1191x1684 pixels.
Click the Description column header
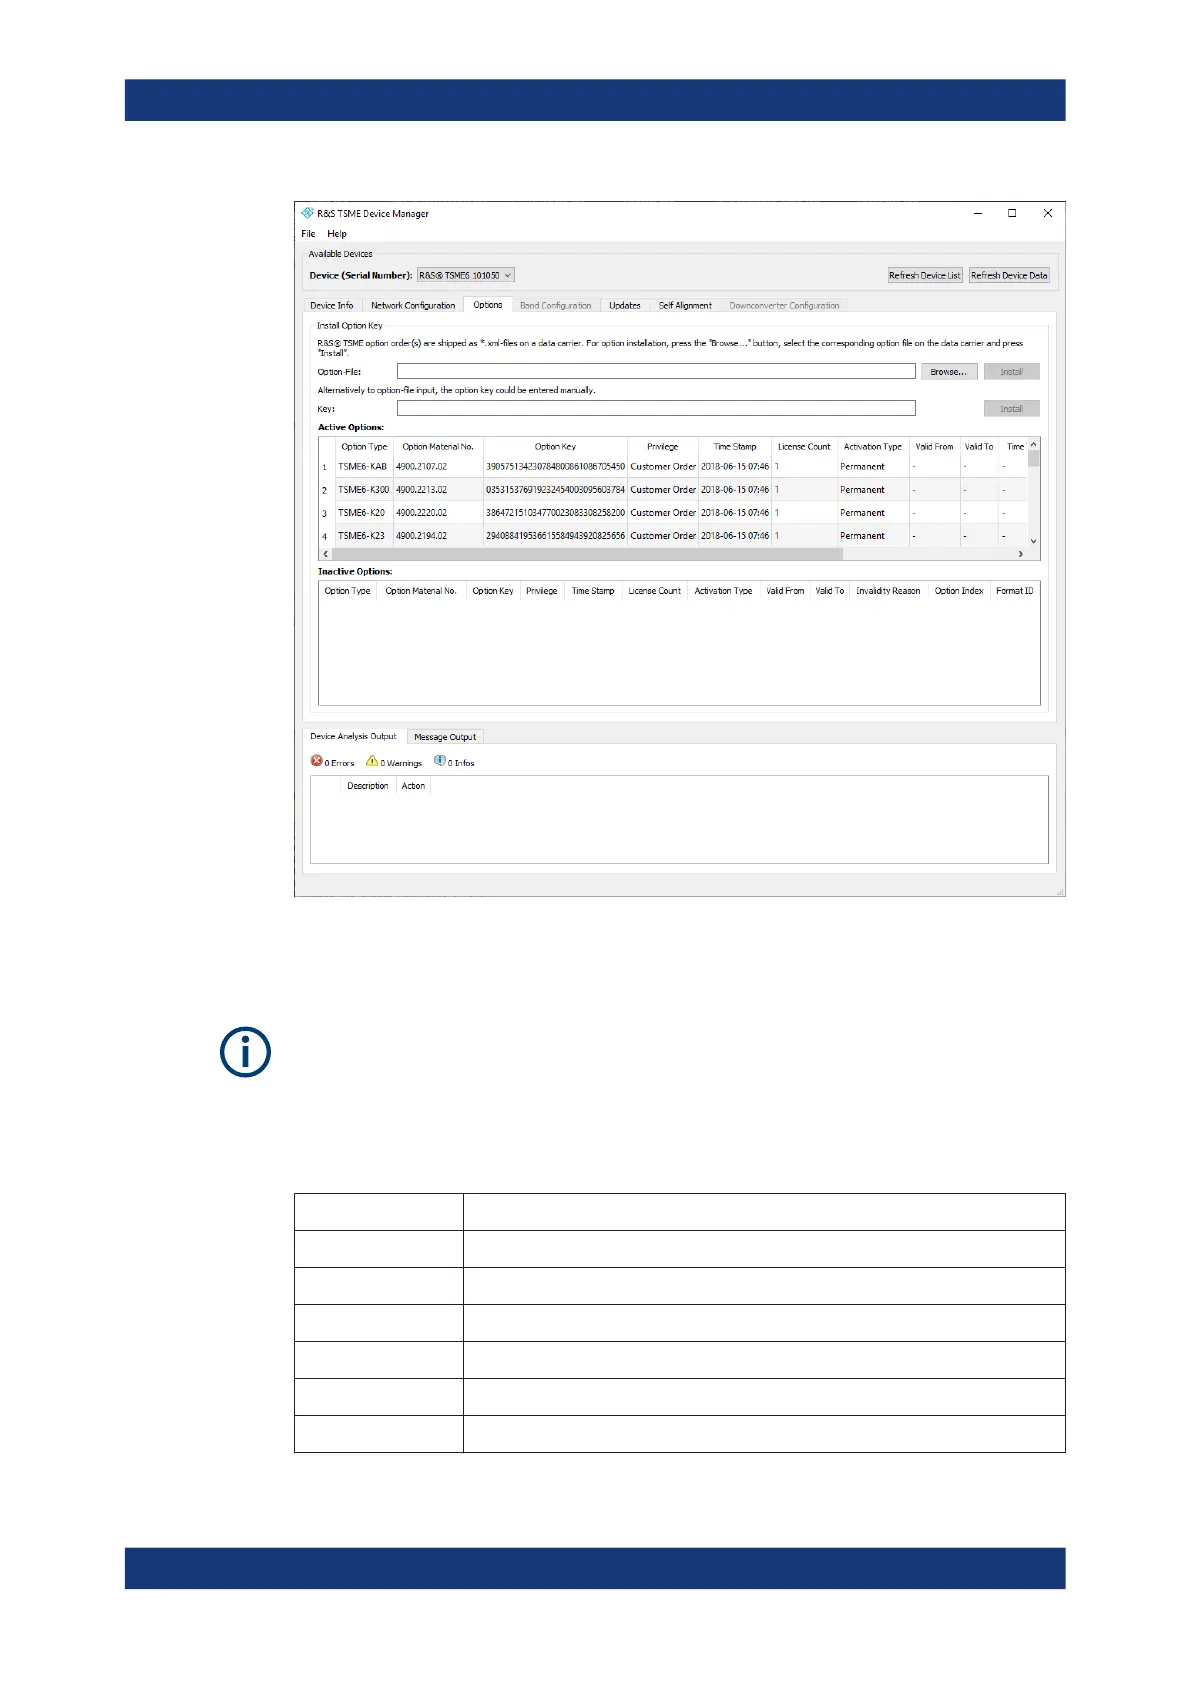coord(367,786)
